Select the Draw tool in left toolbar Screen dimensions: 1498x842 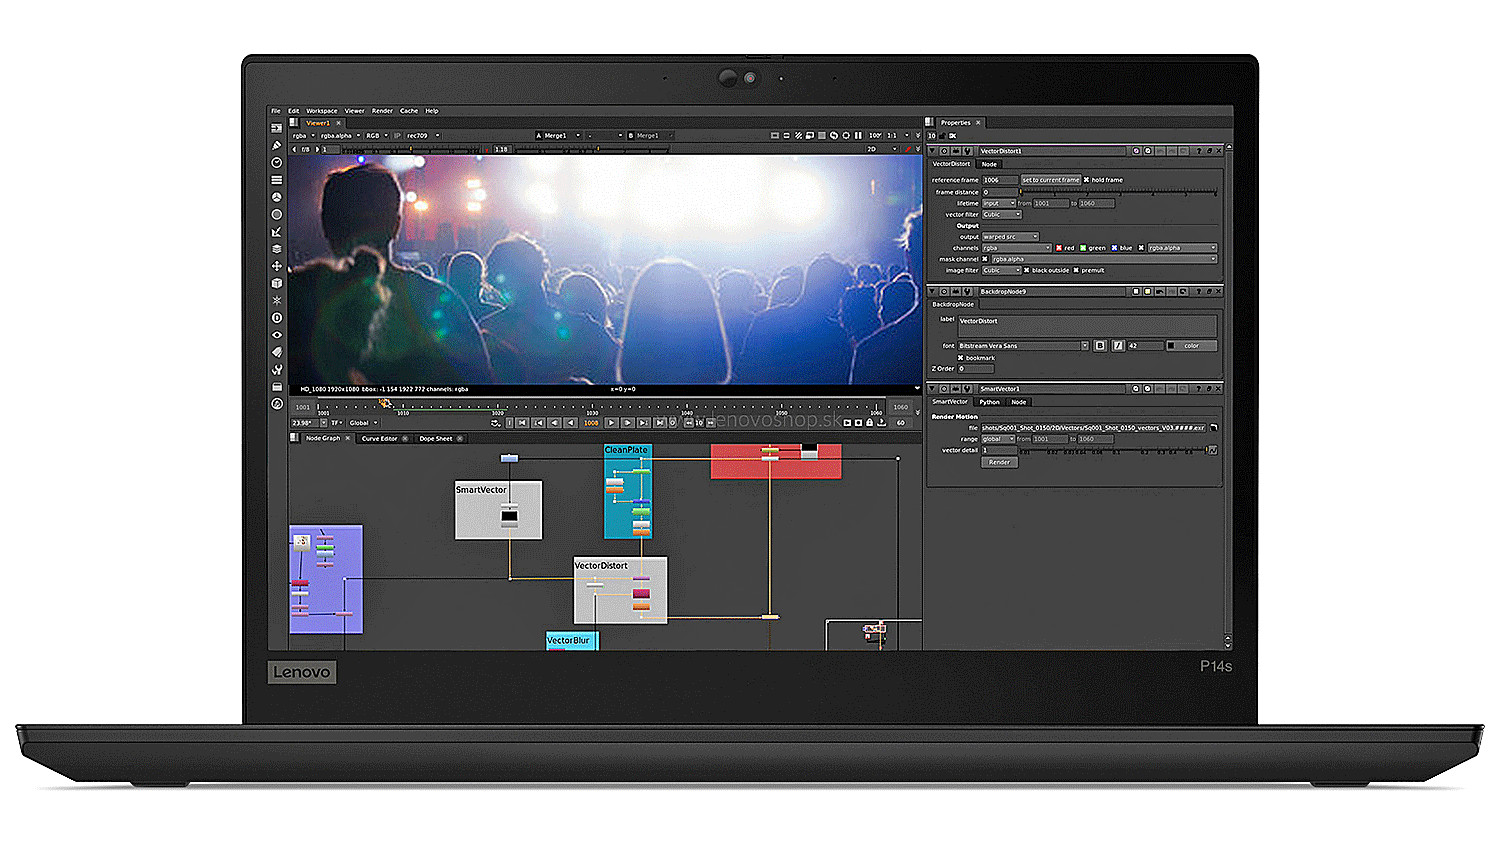point(277,145)
